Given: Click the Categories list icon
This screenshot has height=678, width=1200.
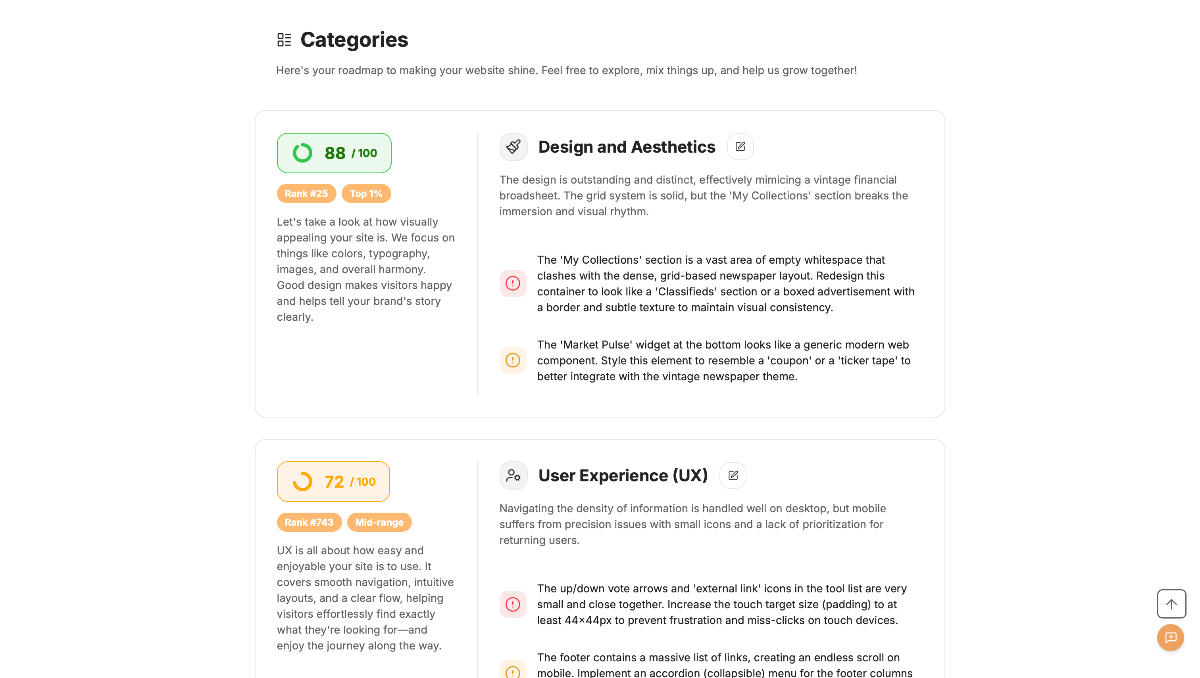Looking at the screenshot, I should (x=284, y=40).
